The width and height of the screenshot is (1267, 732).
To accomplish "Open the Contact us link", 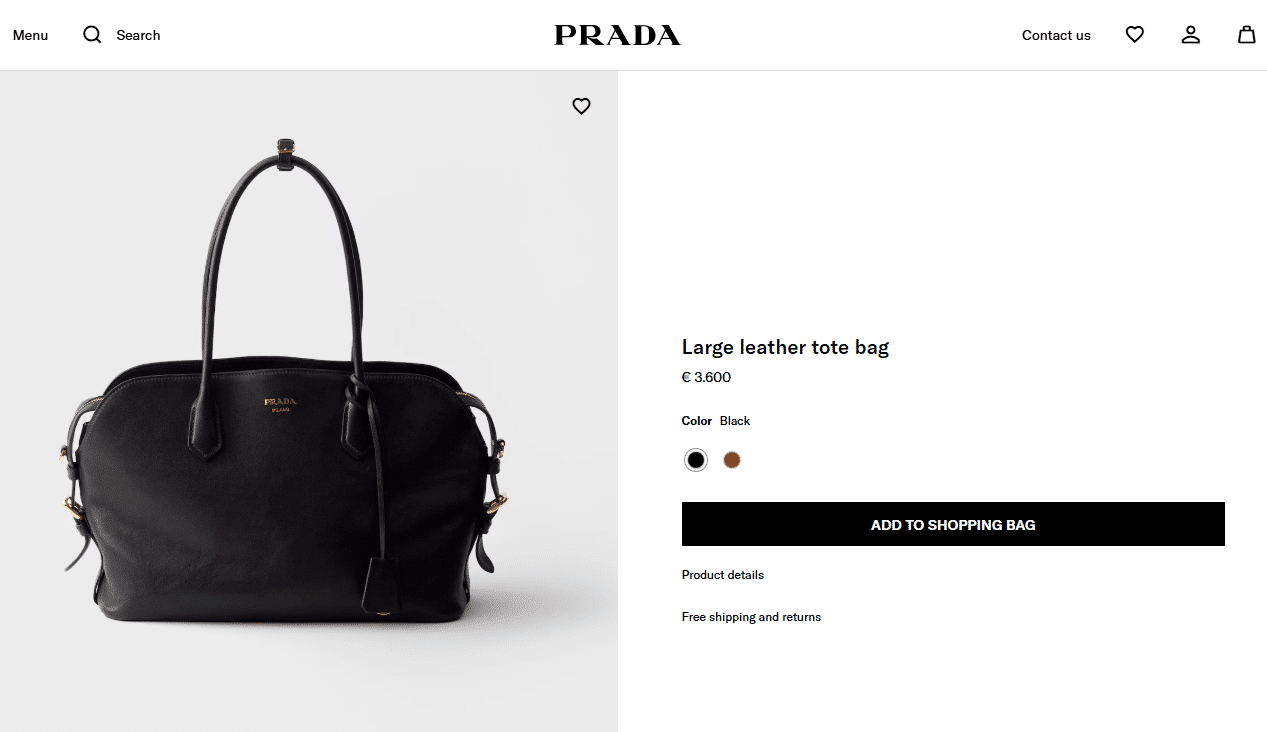I will (x=1056, y=35).
